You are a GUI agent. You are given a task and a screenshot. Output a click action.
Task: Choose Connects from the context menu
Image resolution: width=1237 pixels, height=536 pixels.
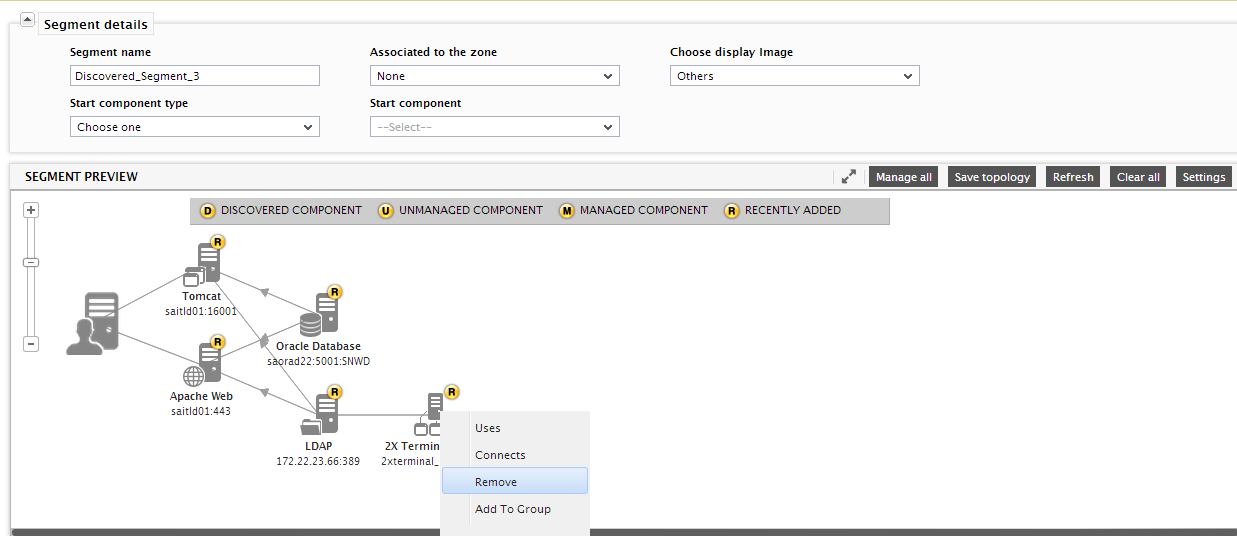(515, 455)
